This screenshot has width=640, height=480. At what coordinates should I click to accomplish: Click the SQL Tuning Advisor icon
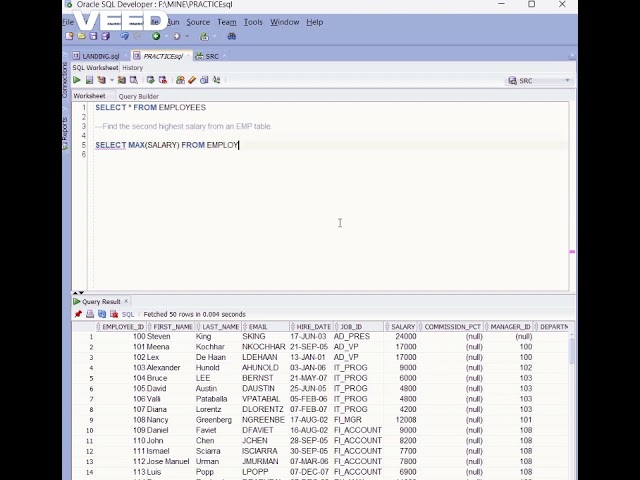(133, 80)
